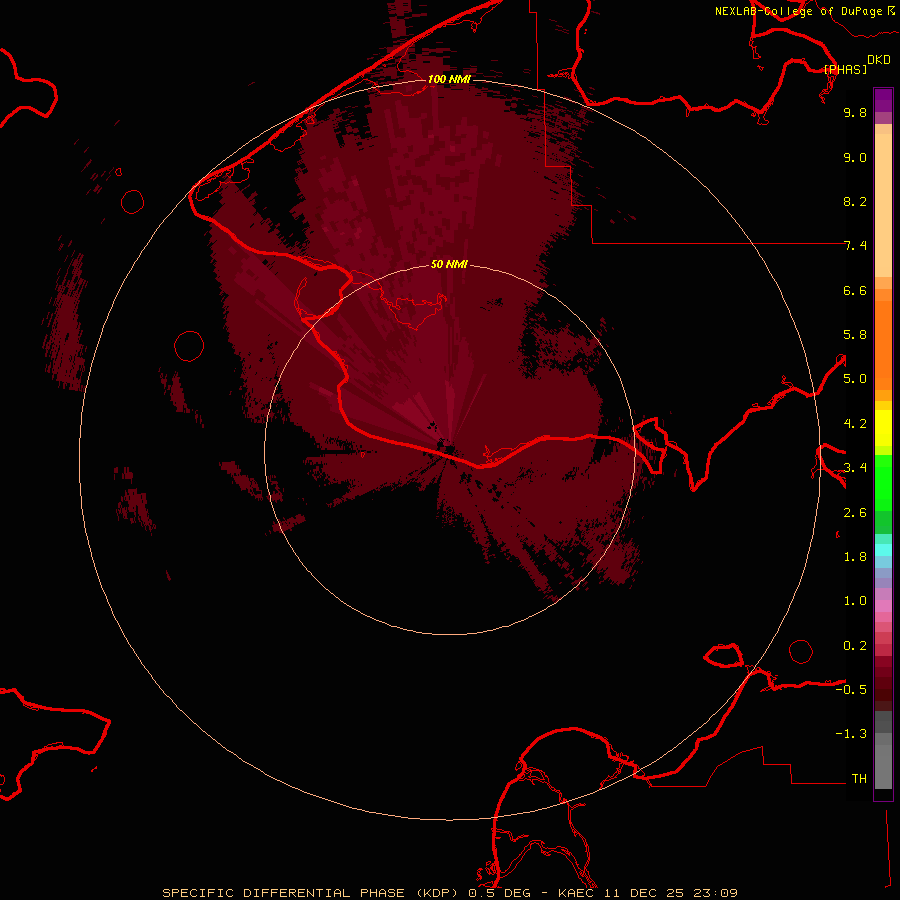Click the 1.0 scale value
900x900 pixels.
pyautogui.click(x=855, y=601)
